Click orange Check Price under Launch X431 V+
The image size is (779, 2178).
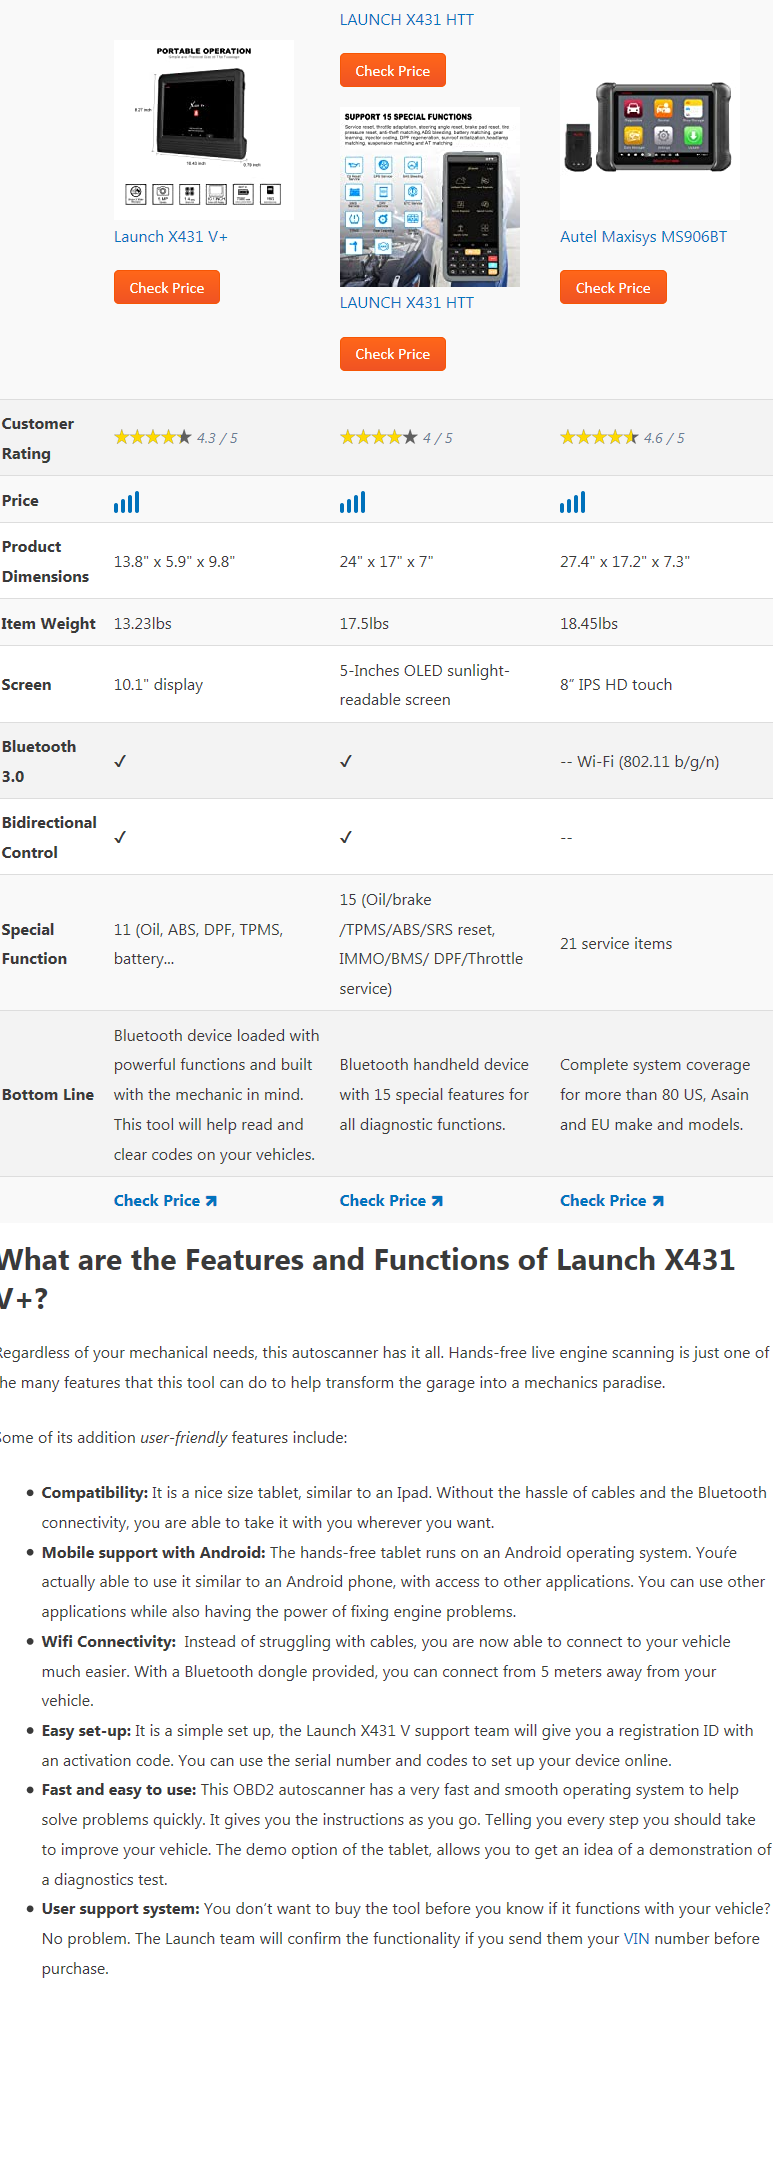click(x=167, y=287)
